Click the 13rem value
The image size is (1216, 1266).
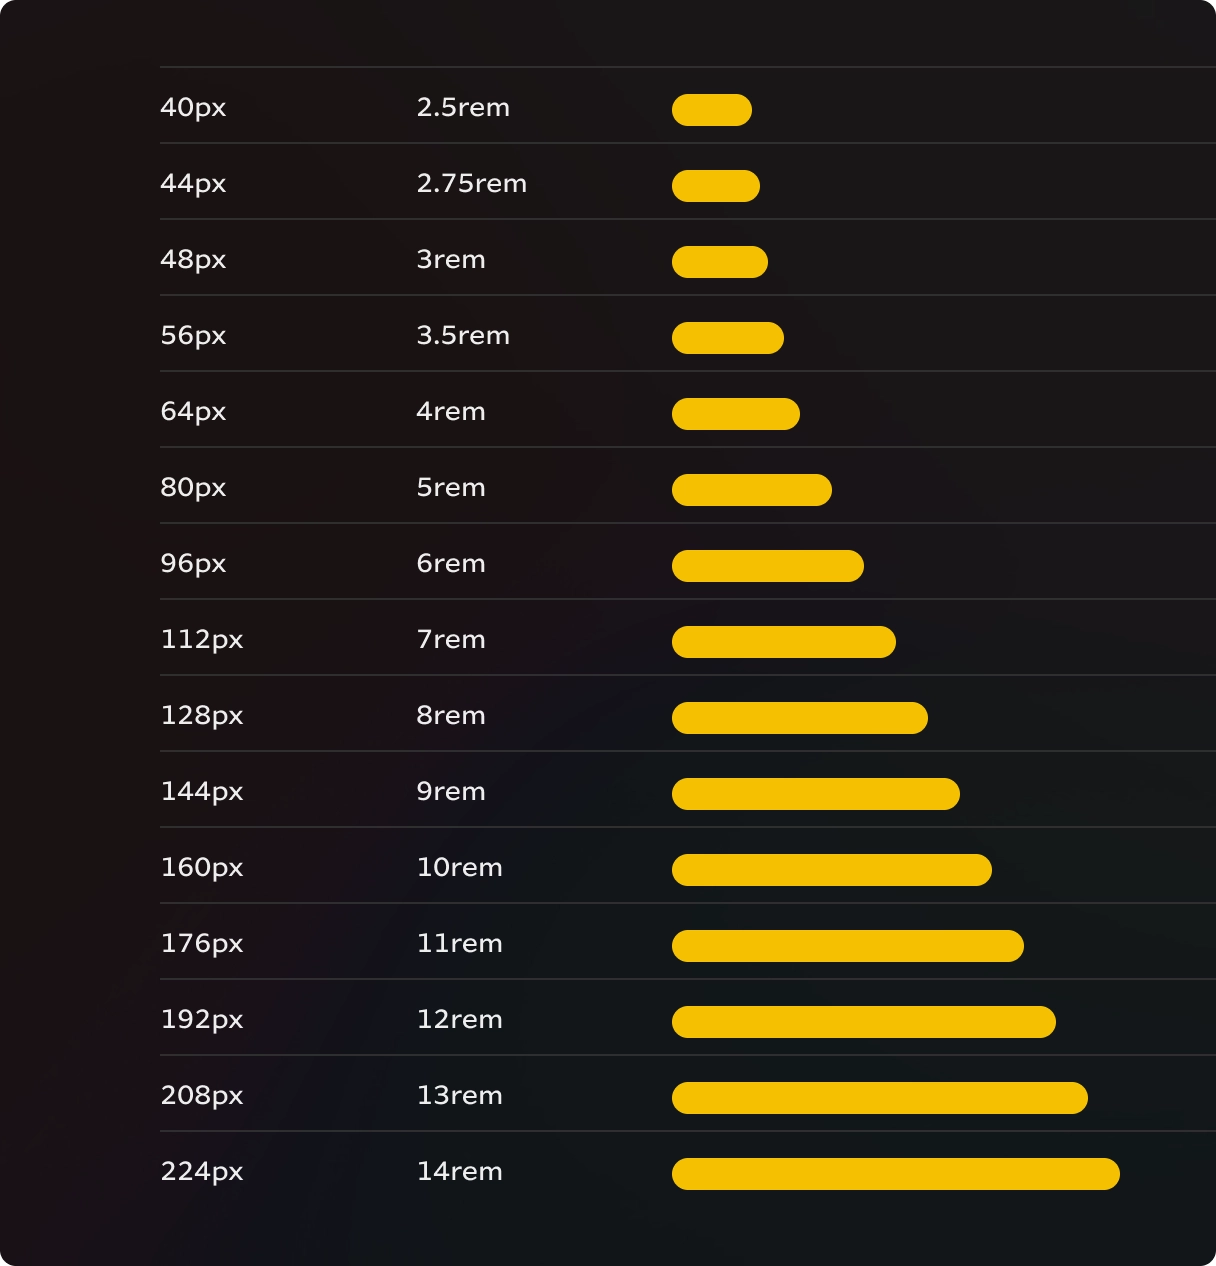pyautogui.click(x=460, y=1095)
